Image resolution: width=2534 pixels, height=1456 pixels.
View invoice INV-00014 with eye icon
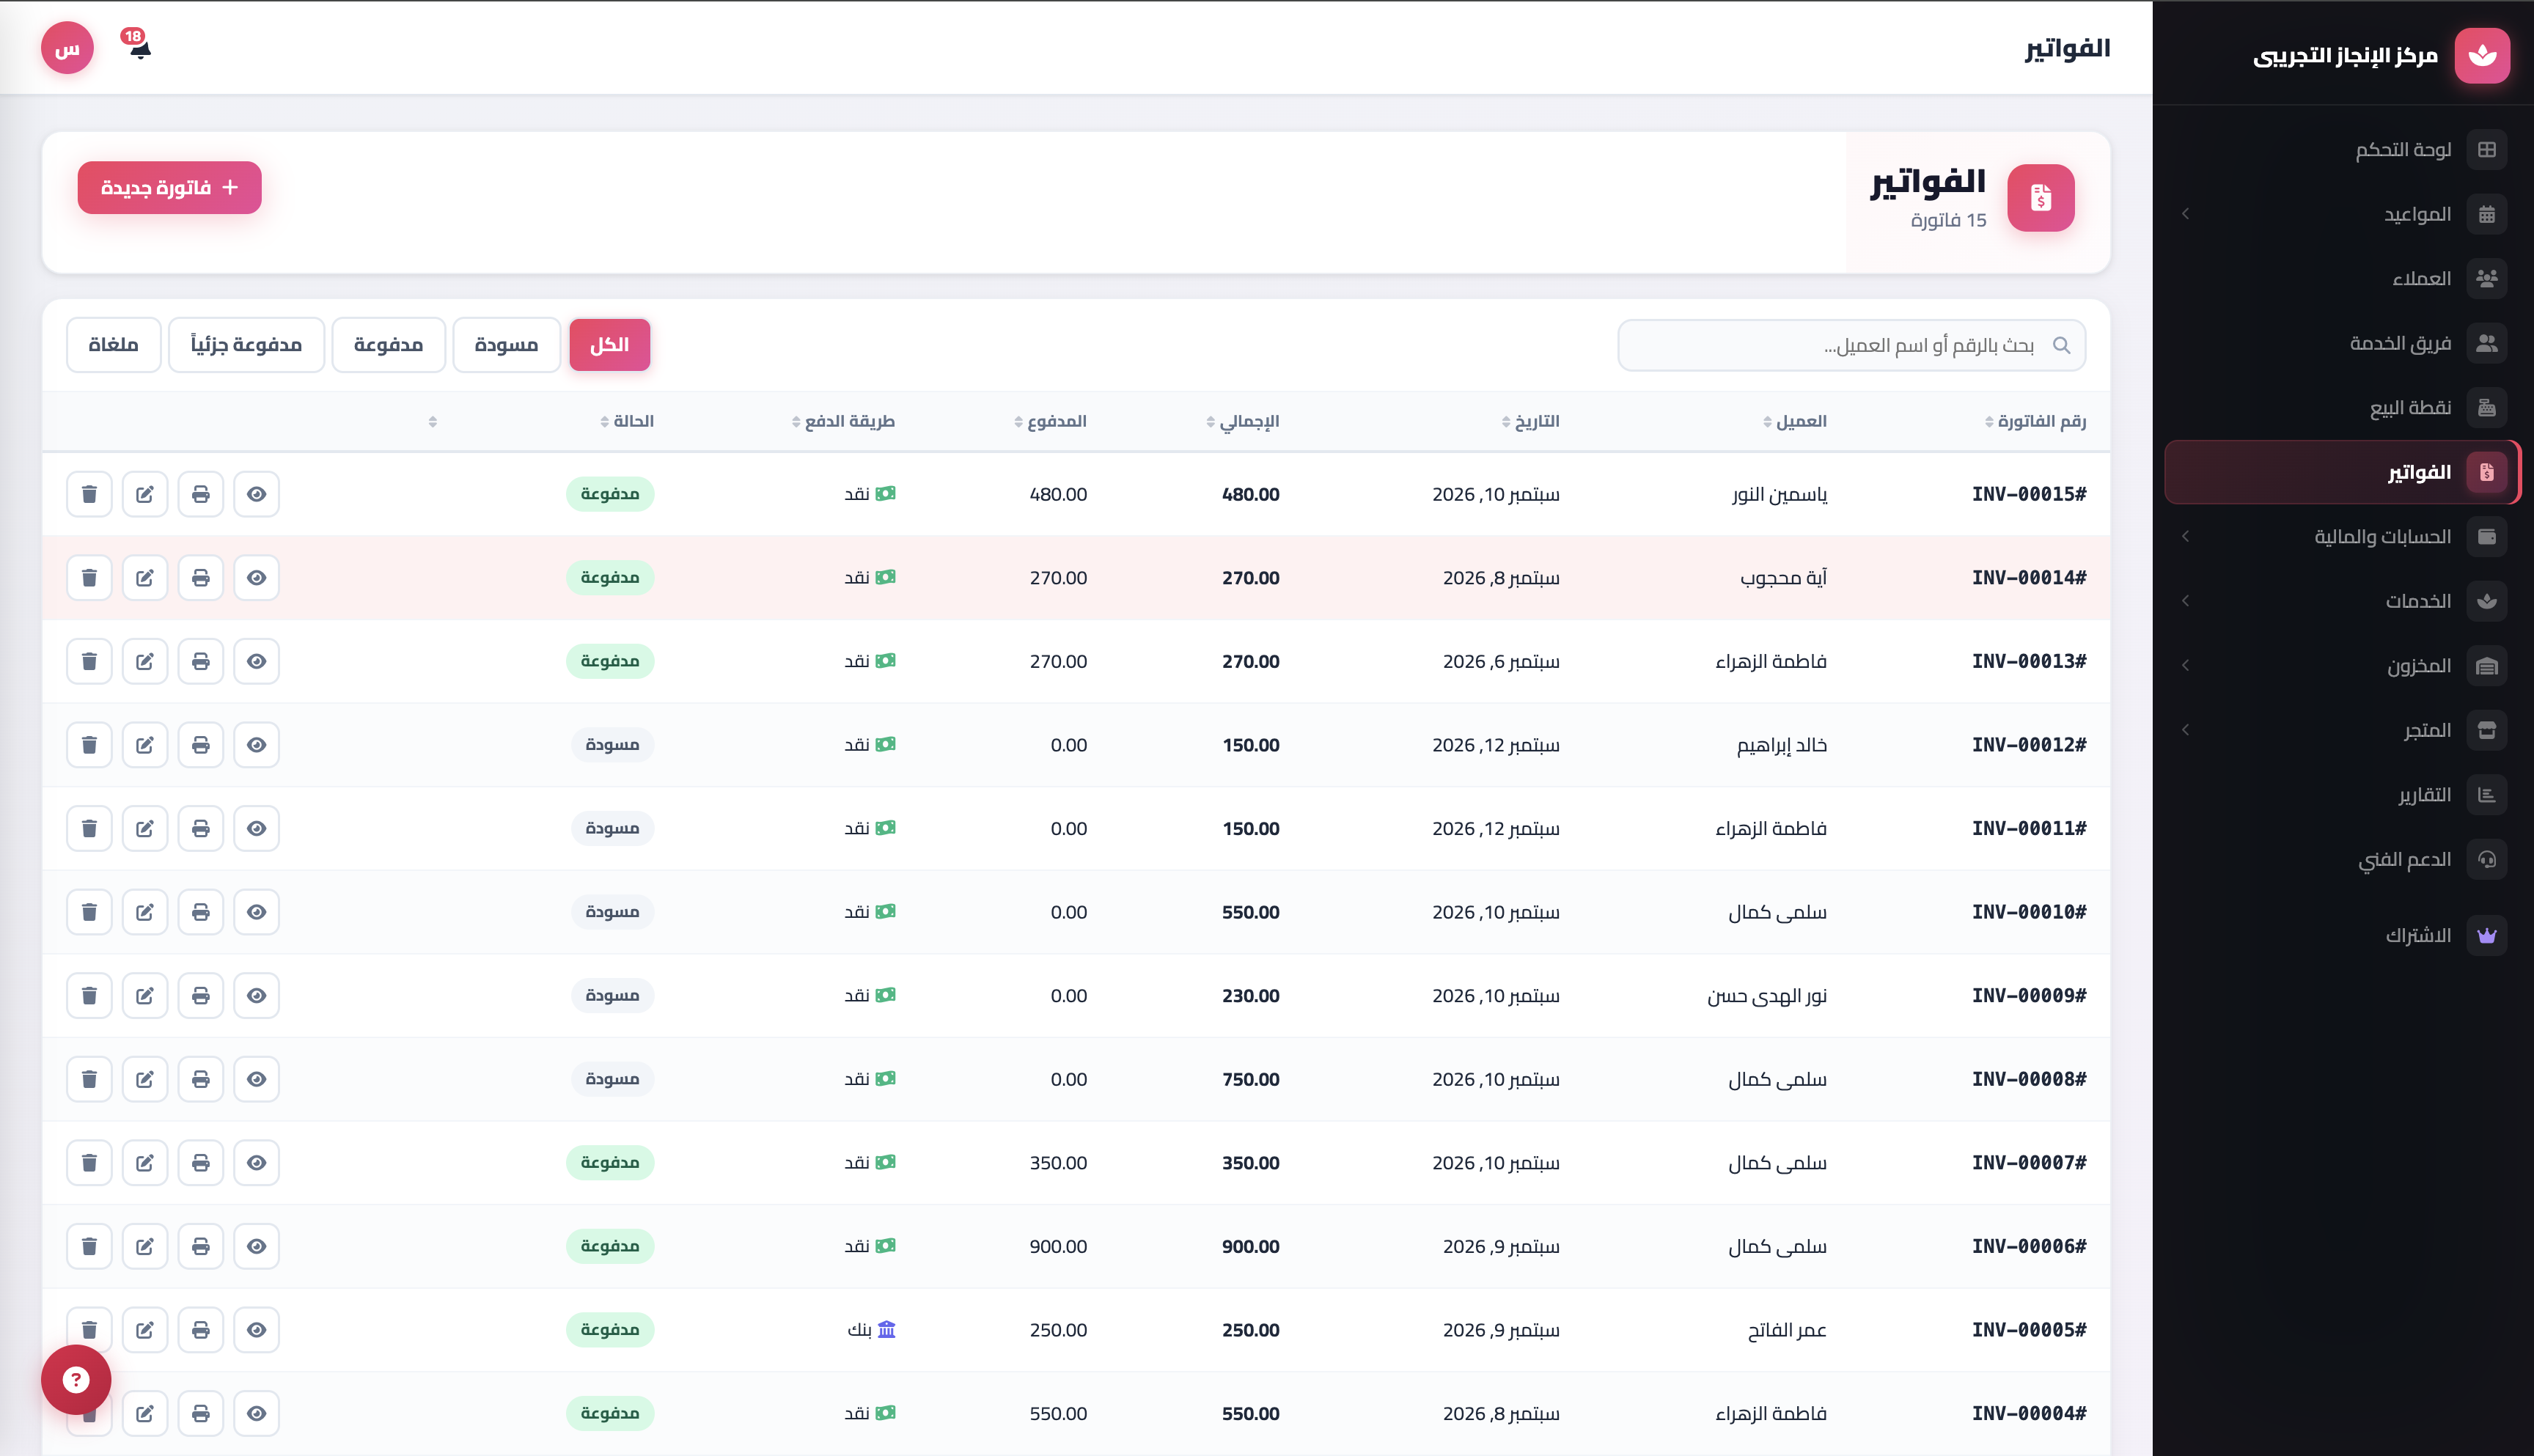[x=257, y=577]
